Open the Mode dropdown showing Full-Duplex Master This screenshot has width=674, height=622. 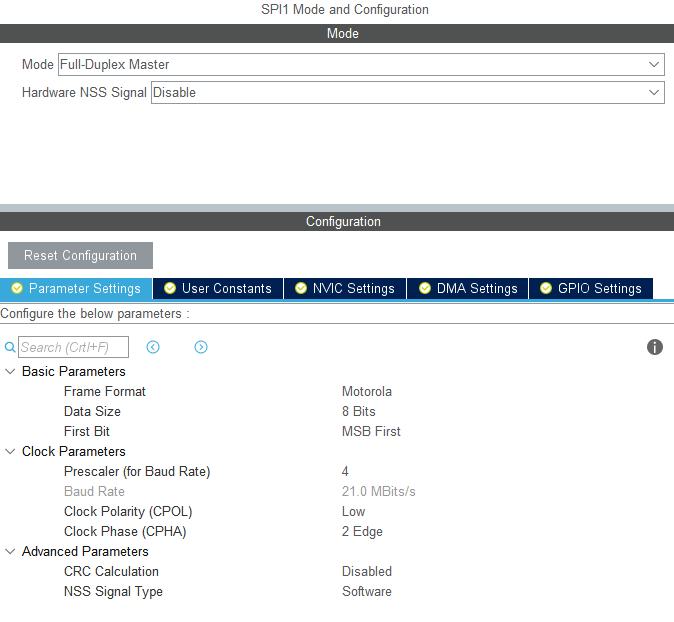pyautogui.click(x=361, y=64)
